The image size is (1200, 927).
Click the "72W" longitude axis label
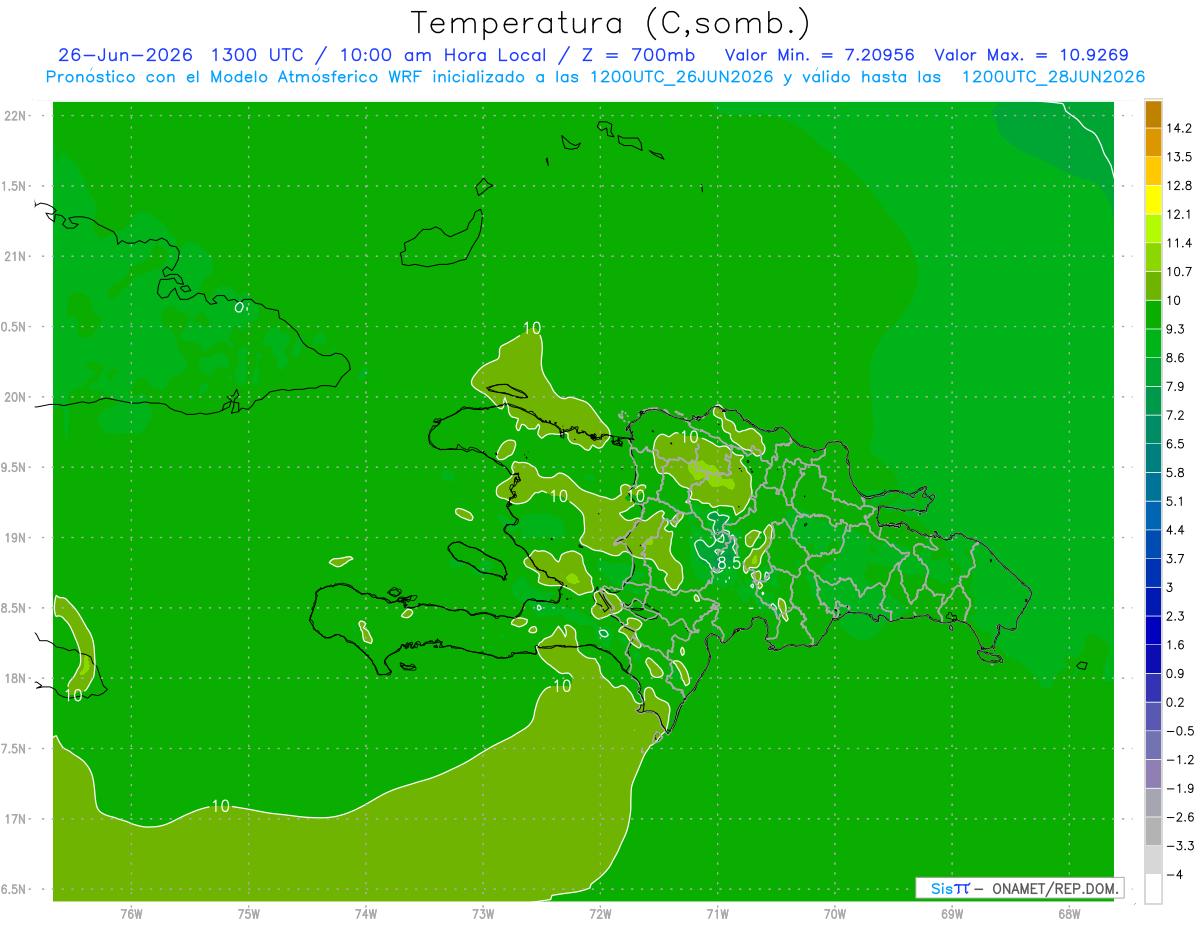[600, 914]
